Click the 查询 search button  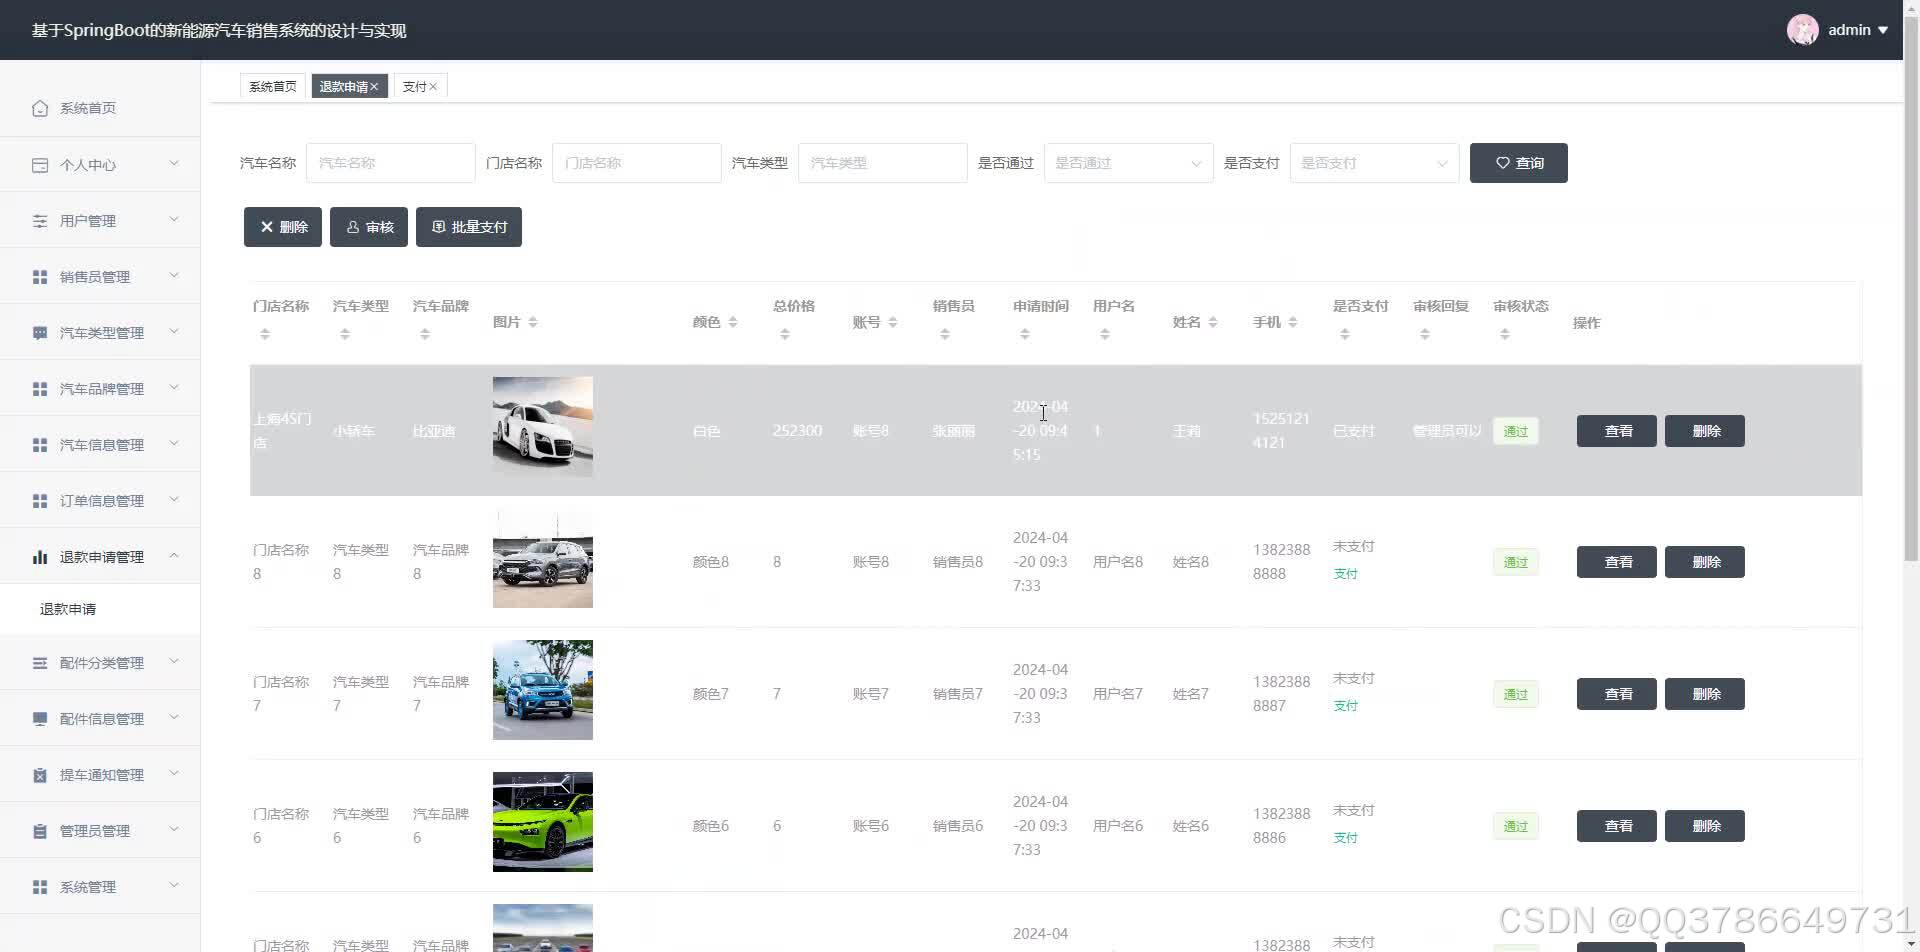tap(1518, 163)
